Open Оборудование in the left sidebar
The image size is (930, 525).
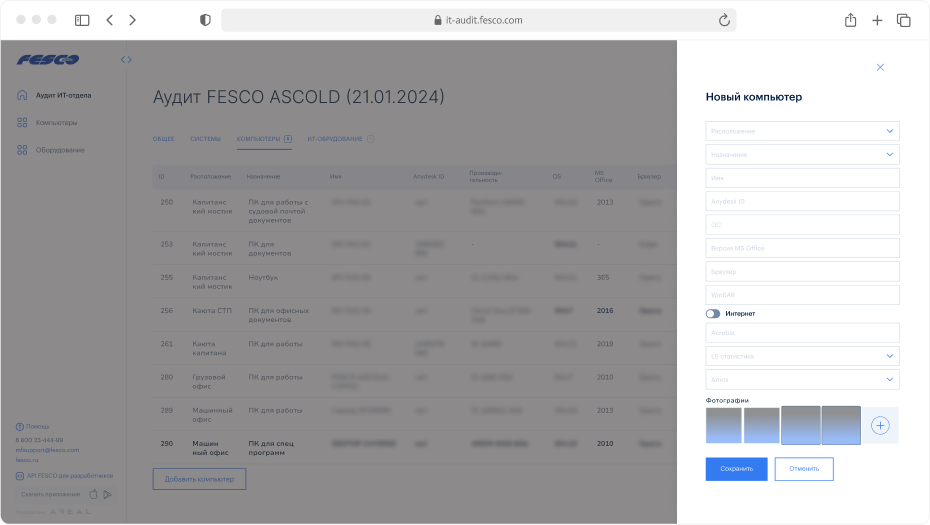coord(60,150)
